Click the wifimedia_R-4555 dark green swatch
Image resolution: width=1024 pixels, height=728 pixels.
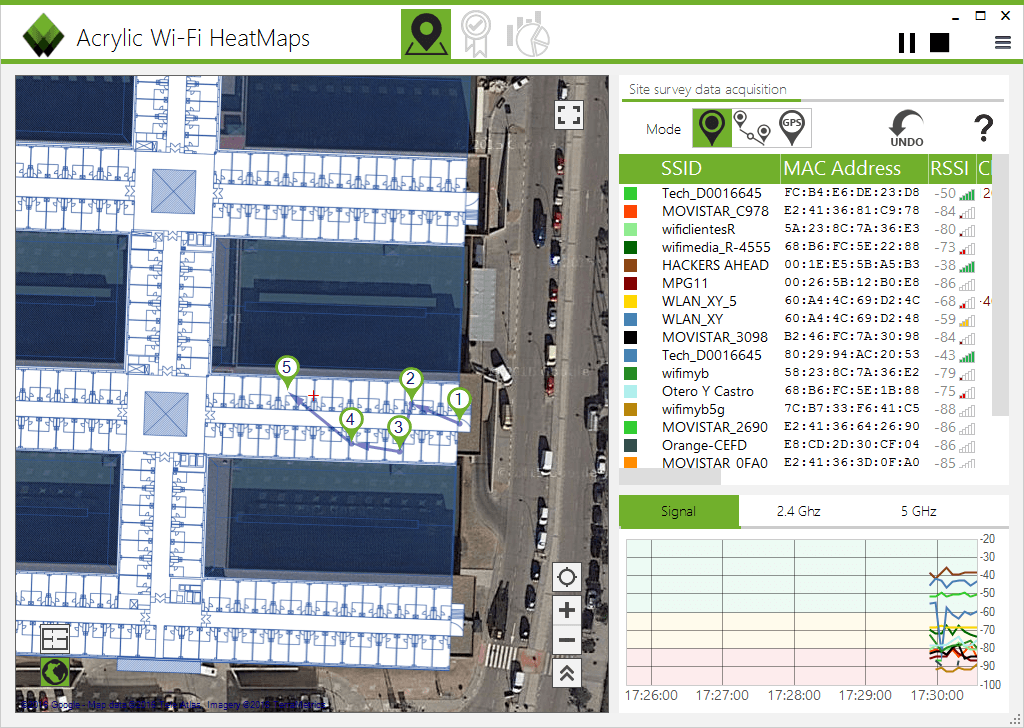pos(630,247)
